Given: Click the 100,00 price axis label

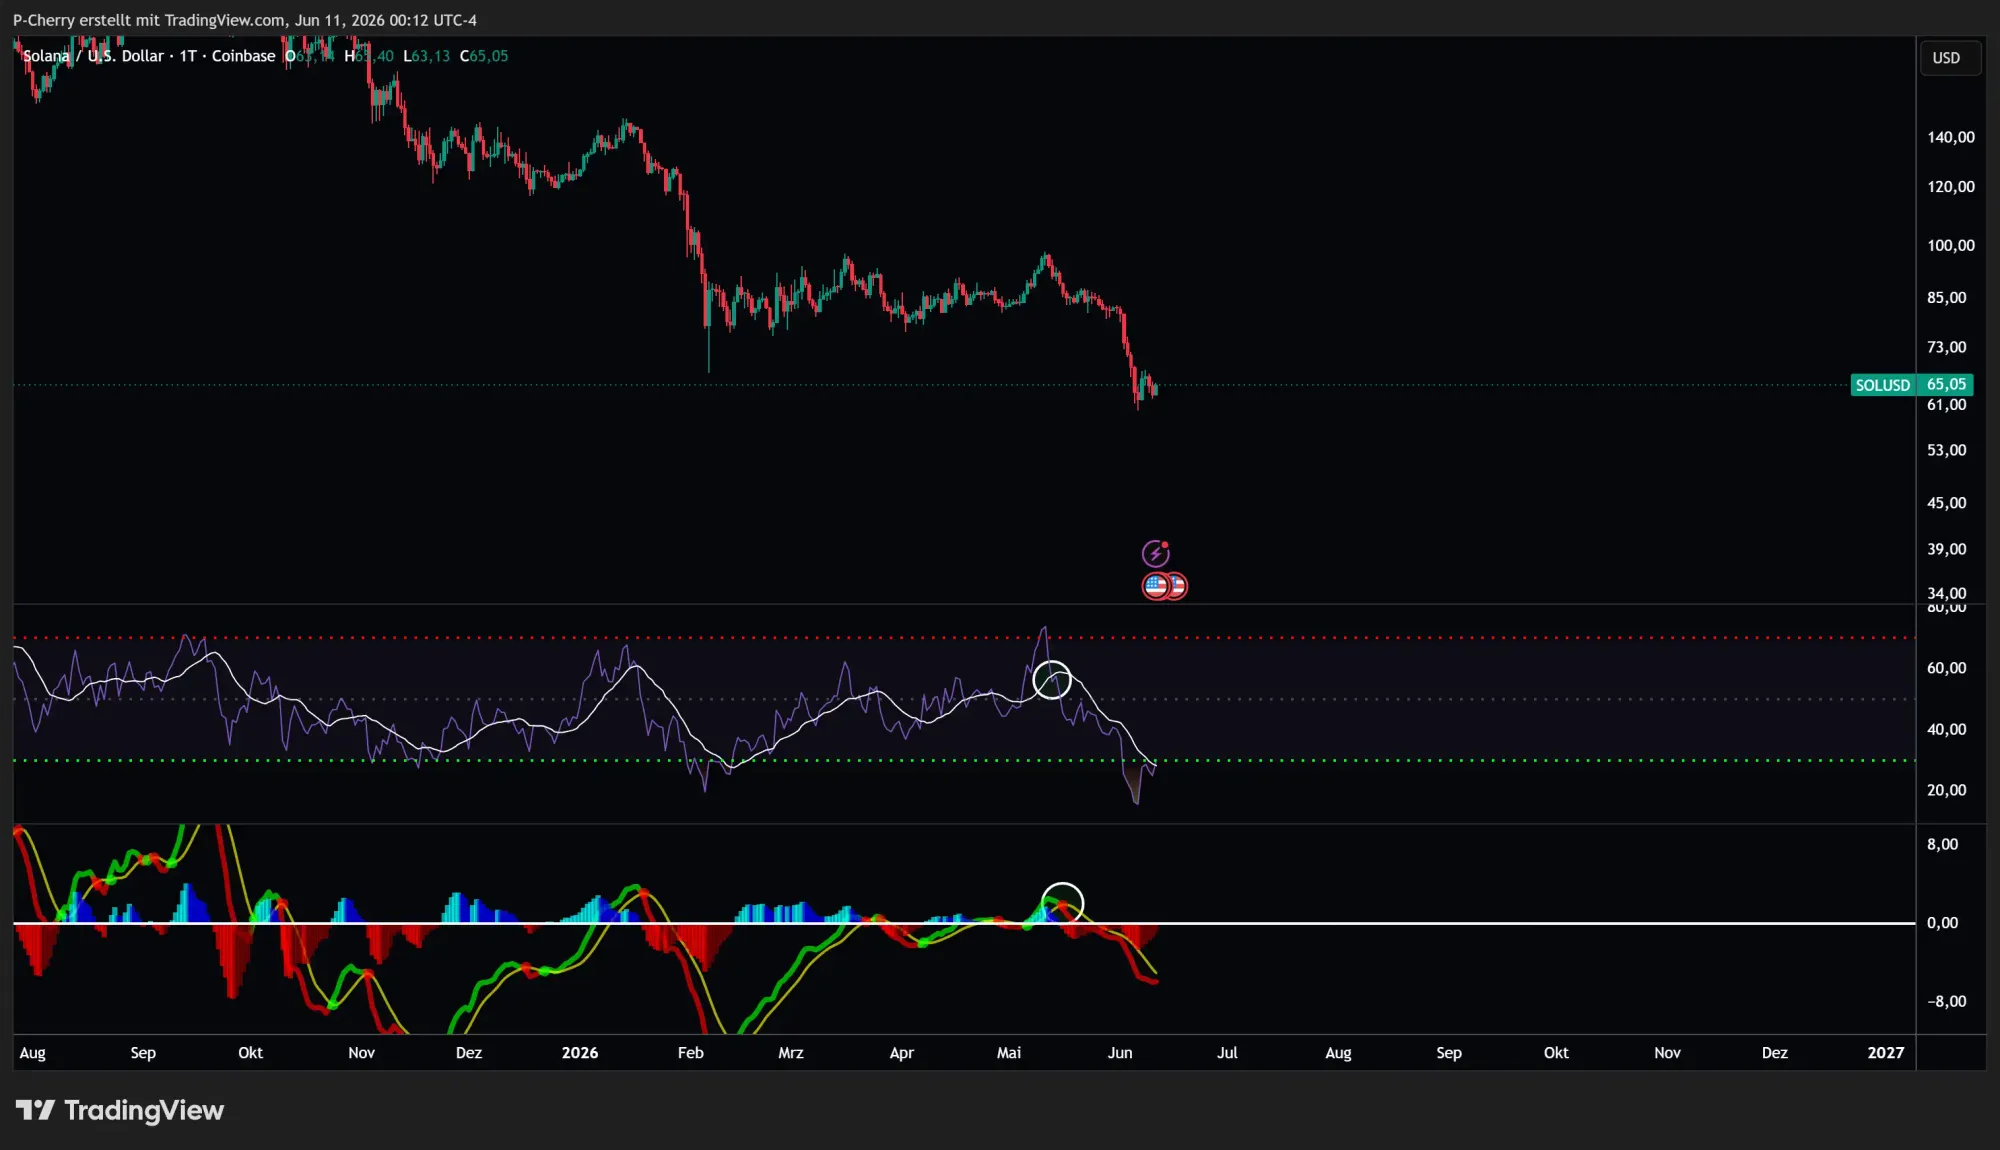Looking at the screenshot, I should 1951,245.
